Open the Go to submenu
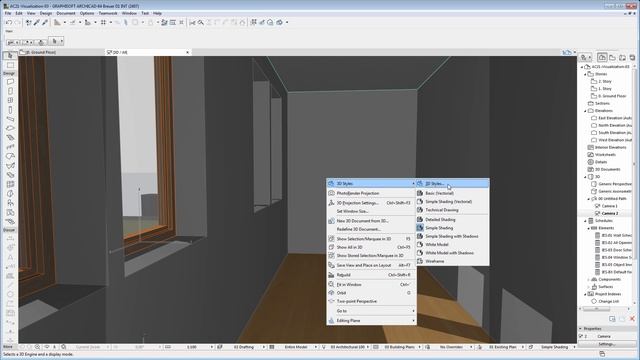640x360 pixels. tap(371, 311)
